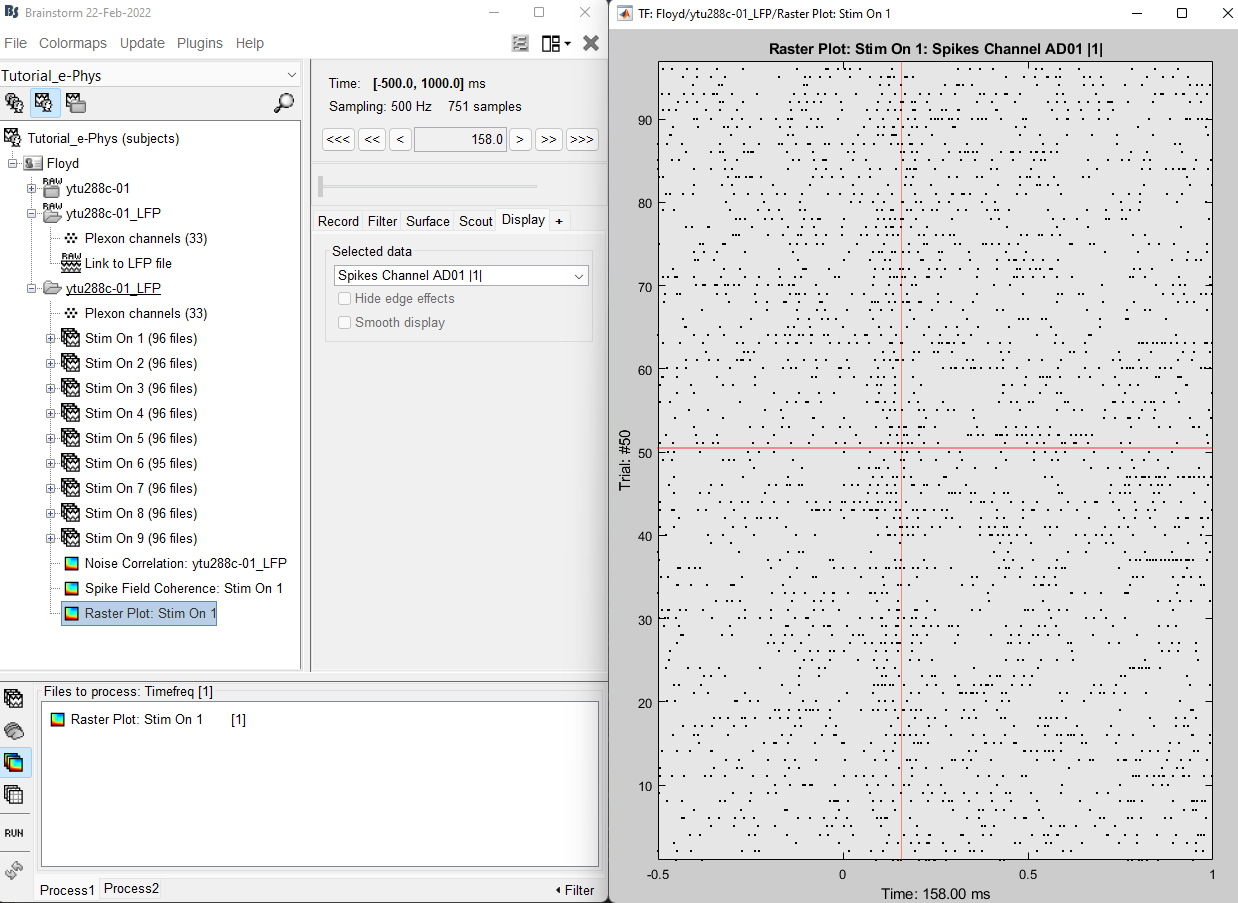Open the database search magnifier
The image size is (1238, 903).
pyautogui.click(x=284, y=103)
